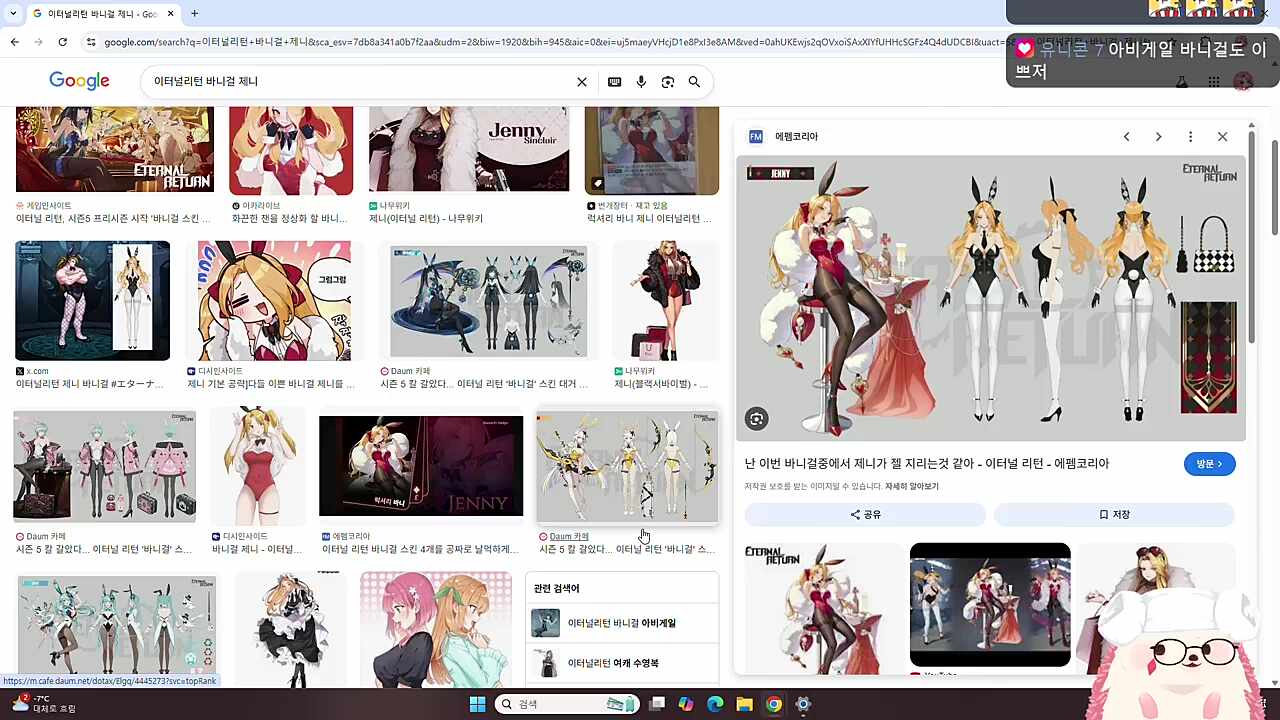Image resolution: width=1280 pixels, height=720 pixels.
Task: Open Google Lens image search icon
Action: pyautogui.click(x=667, y=82)
